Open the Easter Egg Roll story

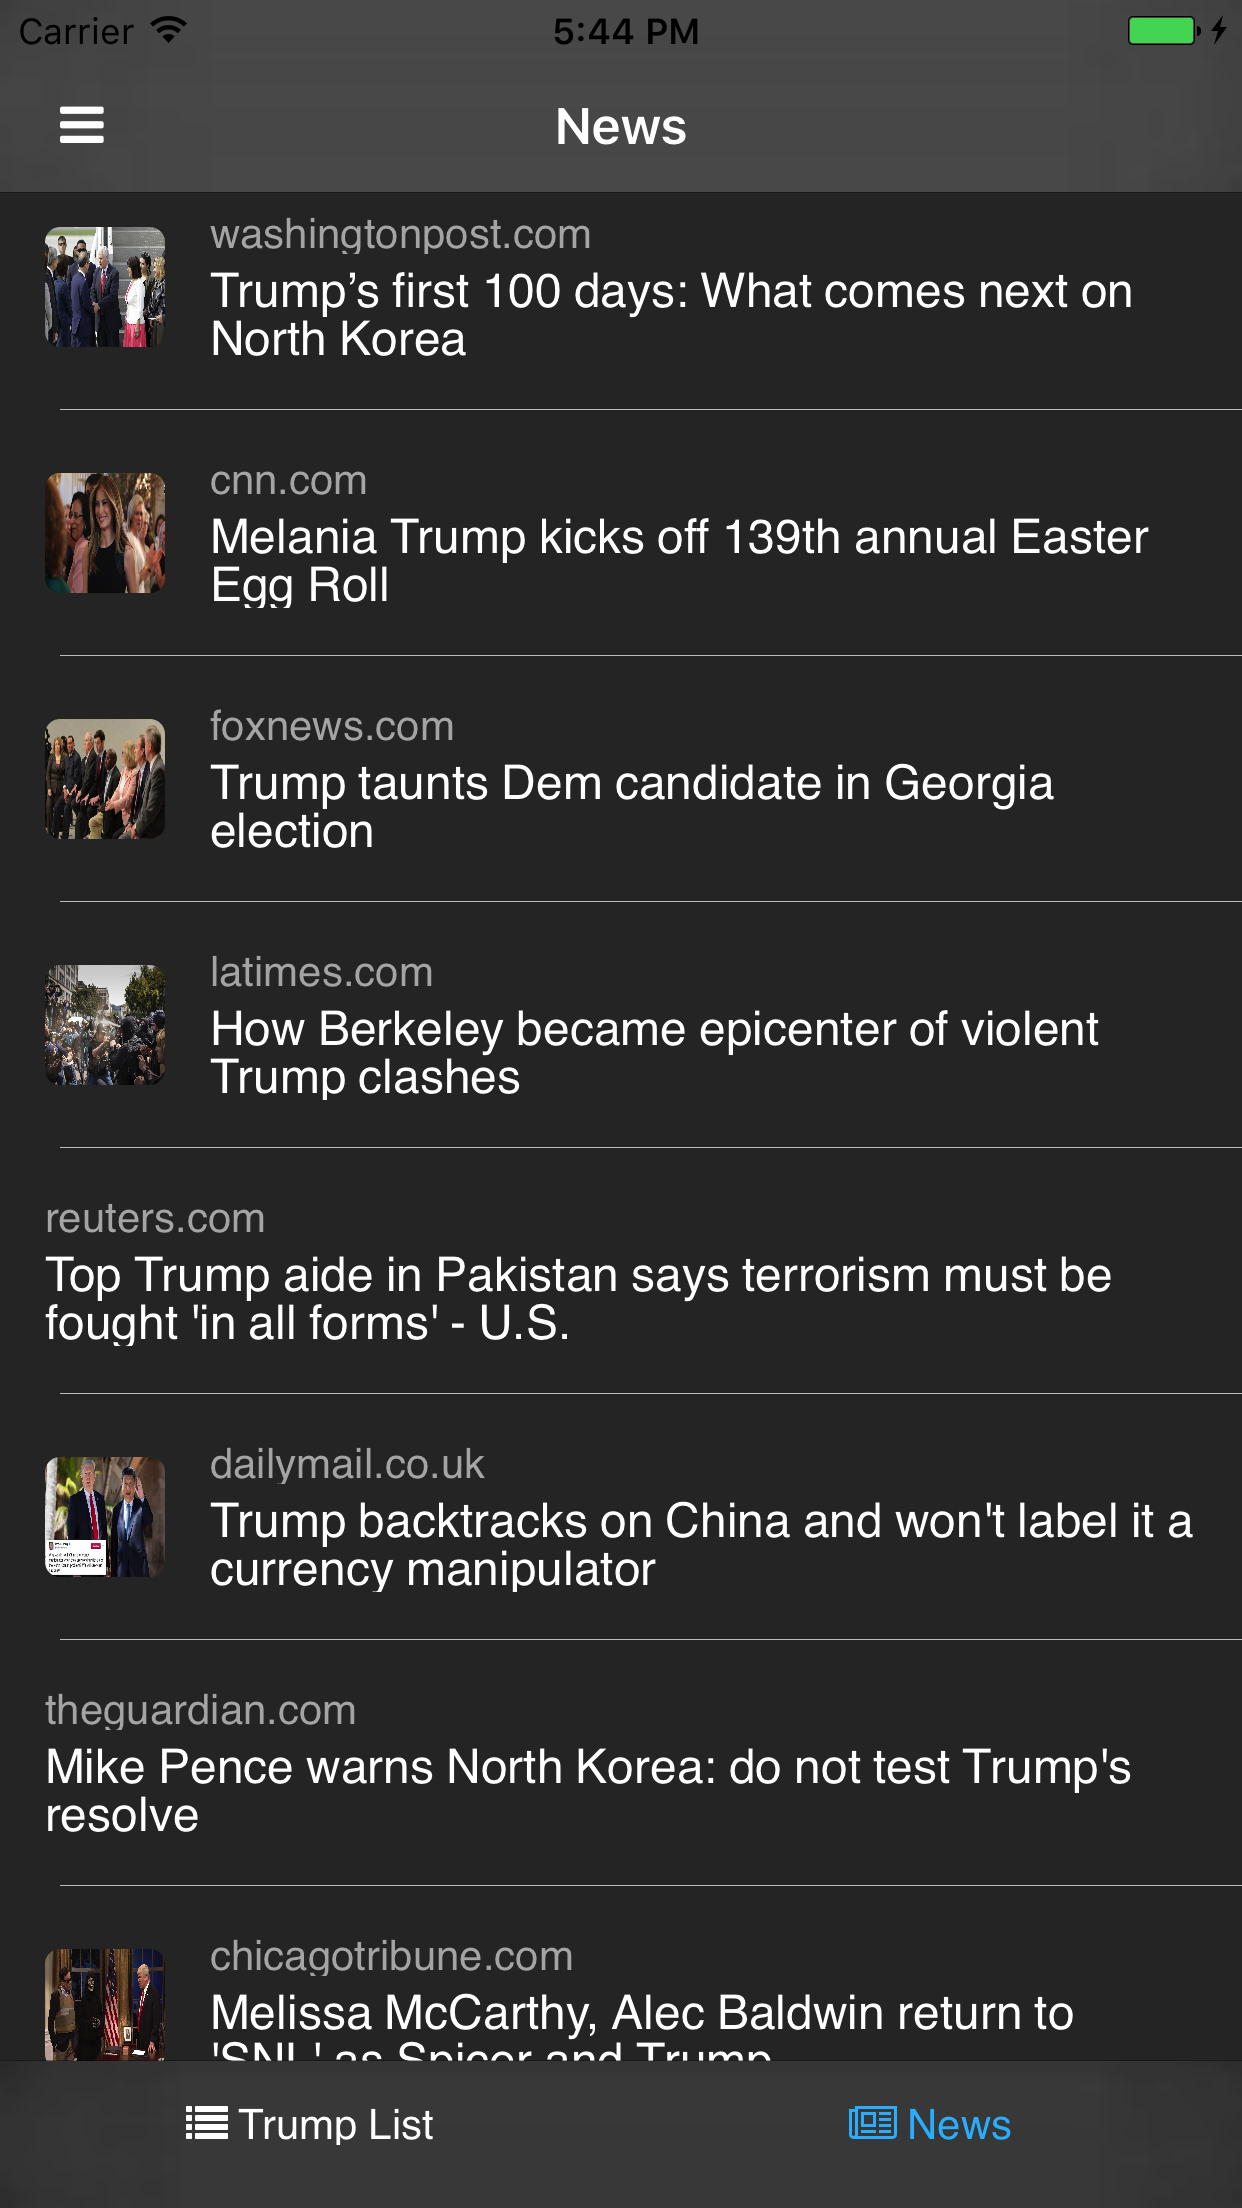(679, 561)
